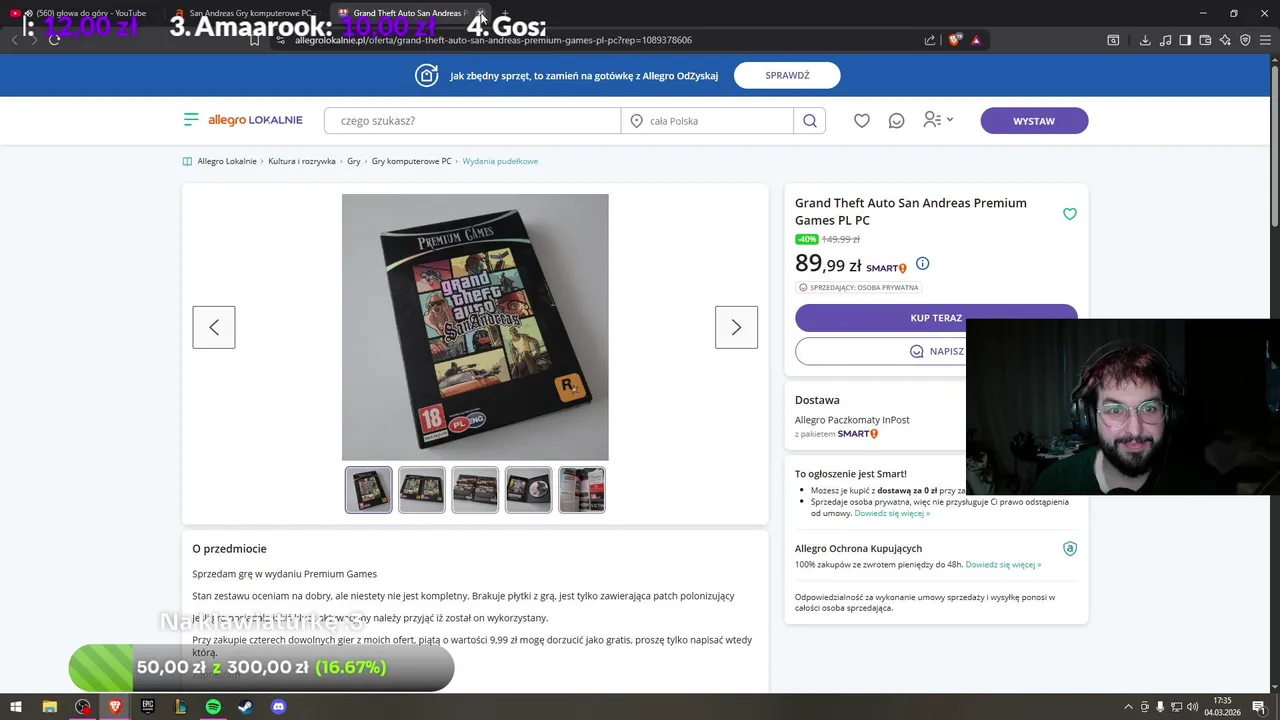Screen dimensions: 1280x720
Task: Show price info via the circled i icon
Action: tap(923, 264)
